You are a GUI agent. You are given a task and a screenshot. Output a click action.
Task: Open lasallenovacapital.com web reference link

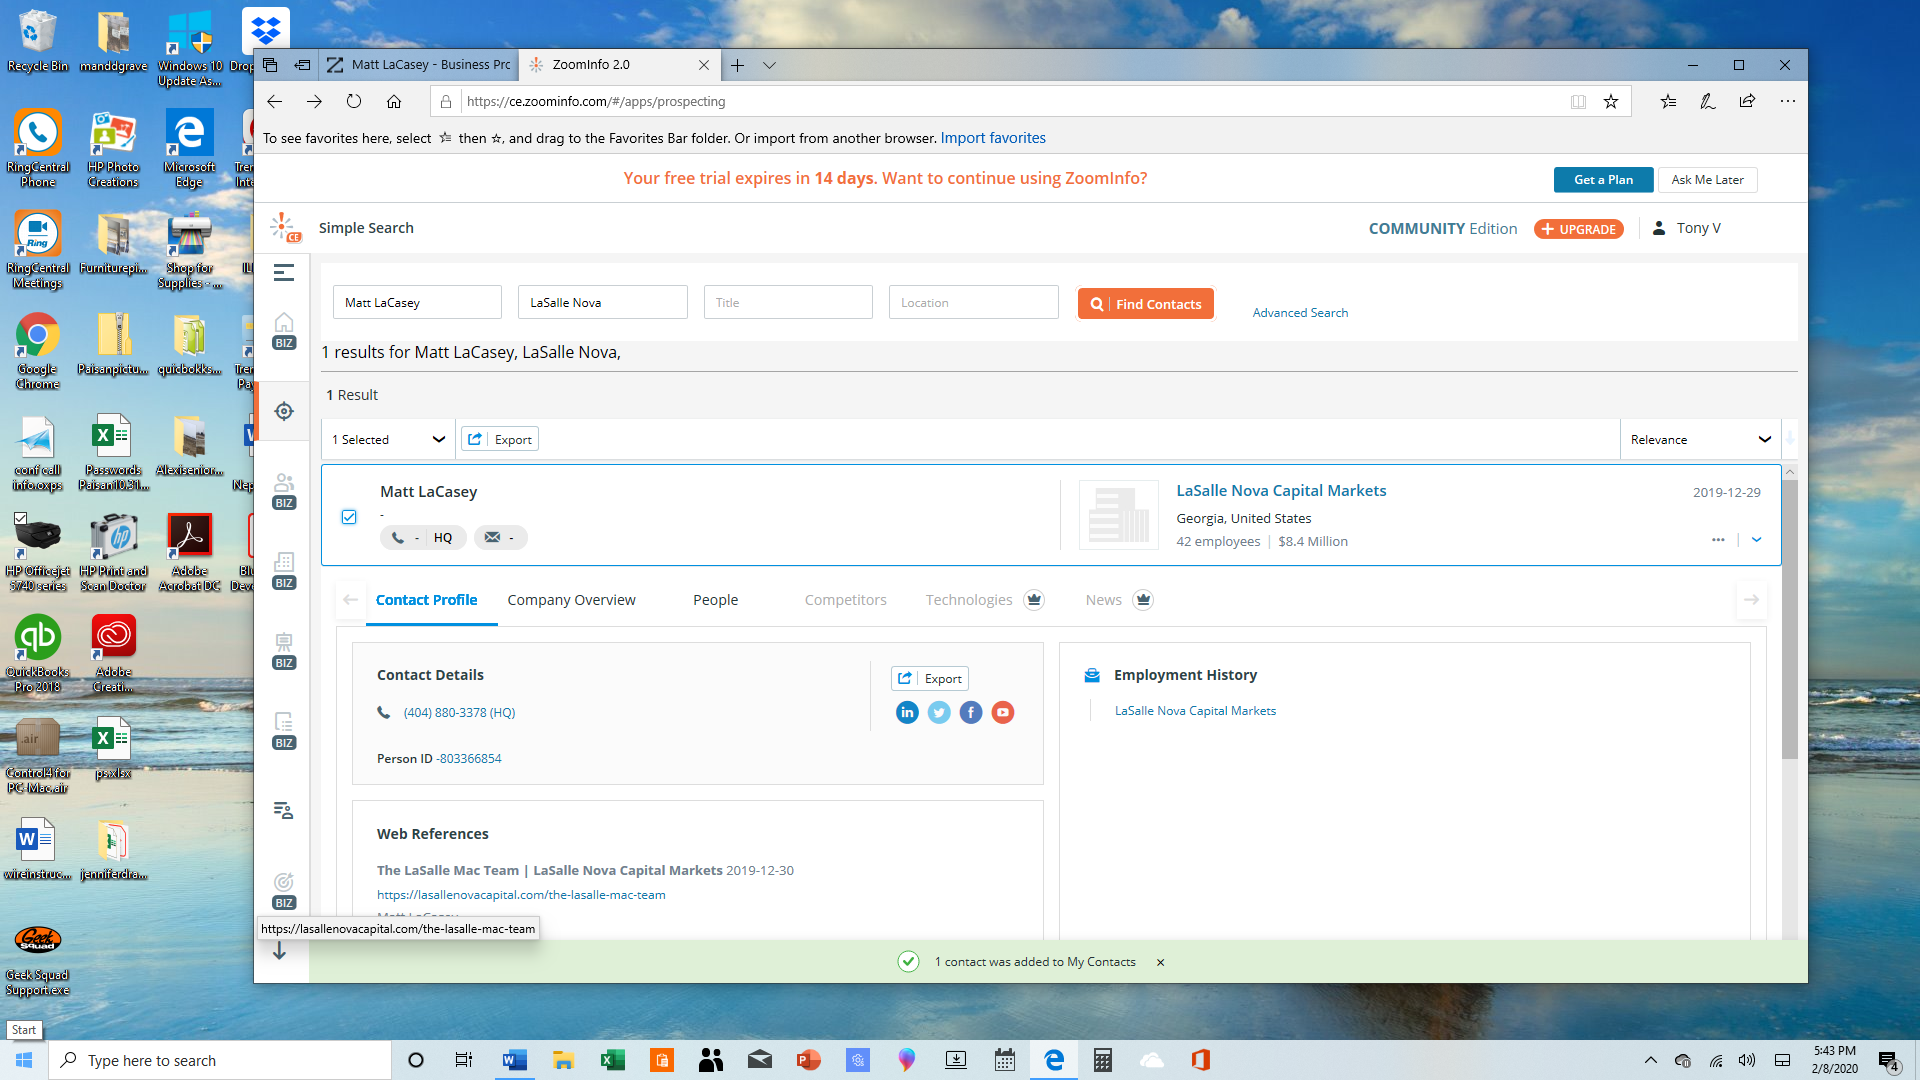(x=521, y=895)
